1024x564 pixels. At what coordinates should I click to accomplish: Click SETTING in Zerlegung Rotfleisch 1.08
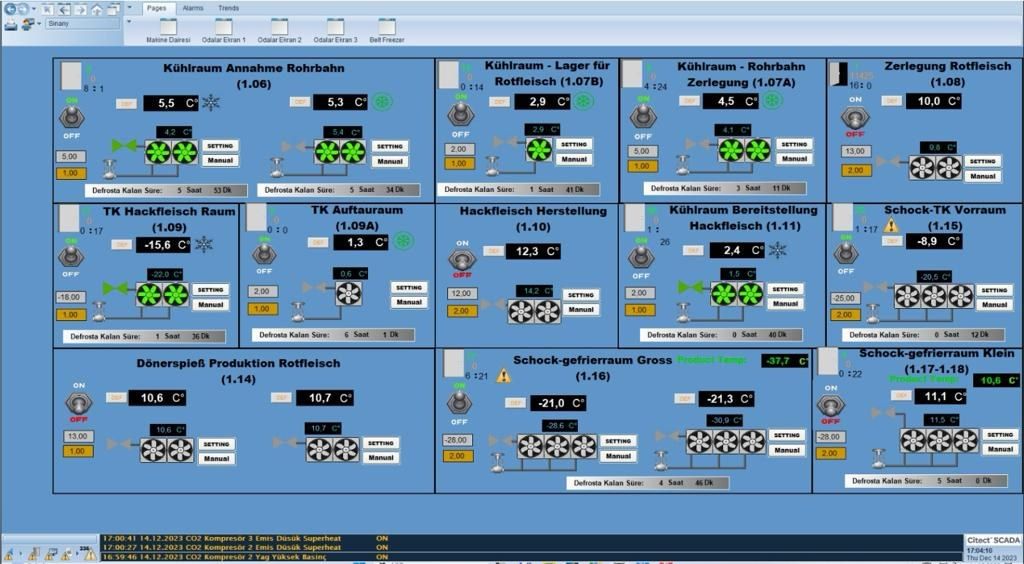(x=983, y=161)
